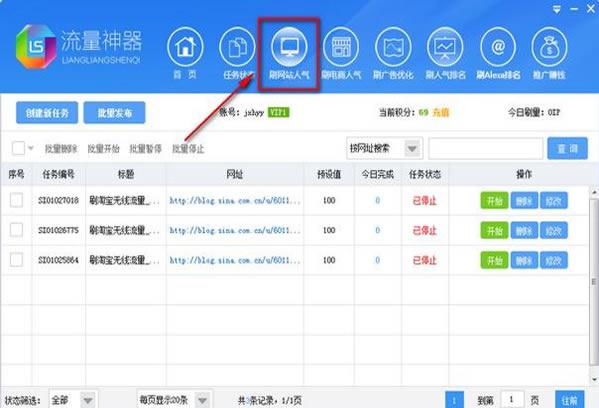Open the 刷人气排名 presentation icon
The height and width of the screenshot is (408, 599).
tap(445, 47)
